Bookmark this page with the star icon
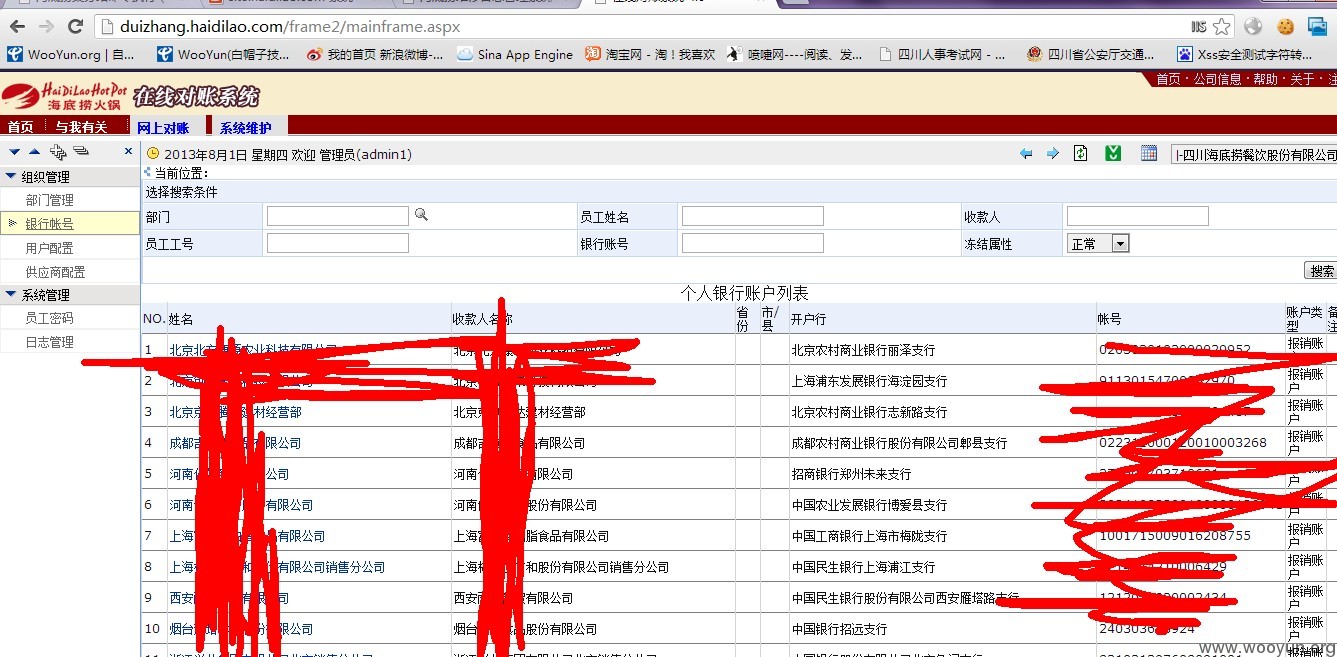The height and width of the screenshot is (657, 1337). click(1221, 26)
